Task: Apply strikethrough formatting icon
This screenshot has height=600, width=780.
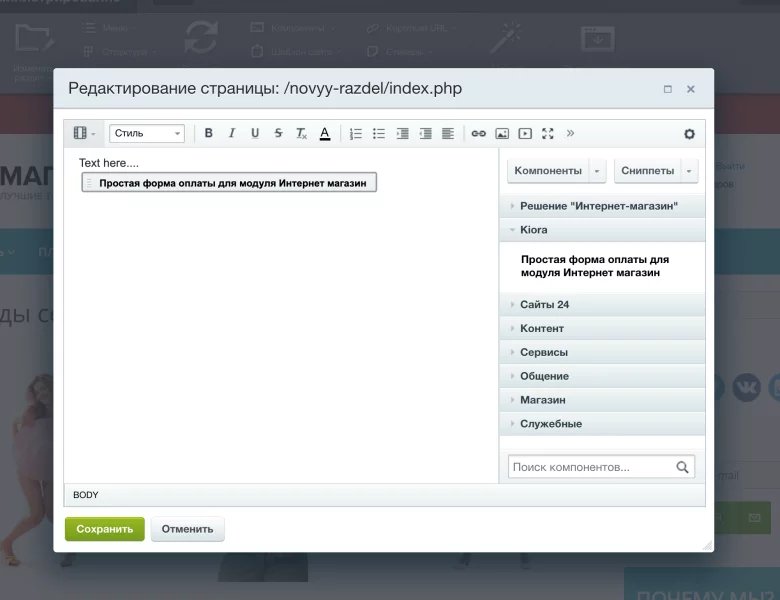Action: (278, 133)
